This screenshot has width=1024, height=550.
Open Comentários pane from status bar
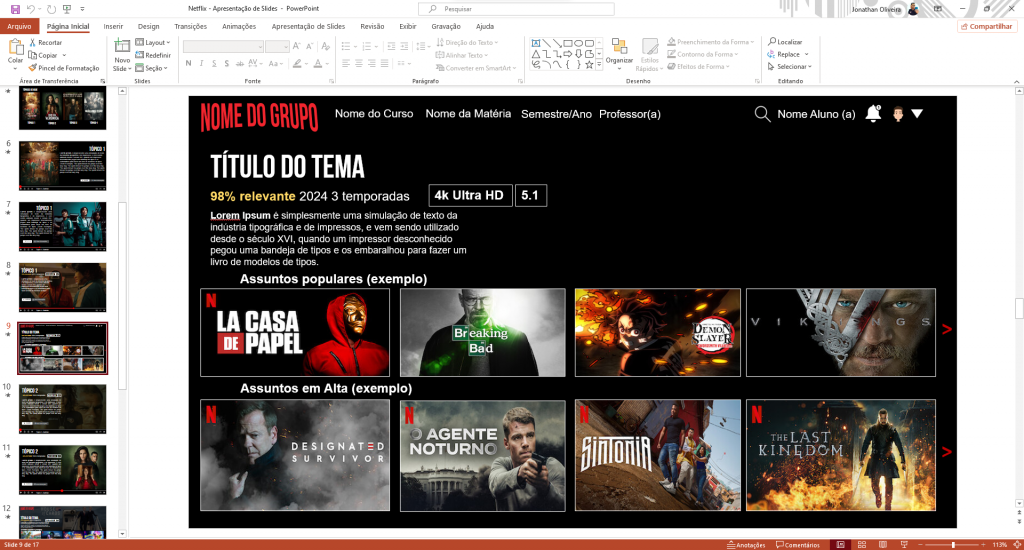pyautogui.click(x=797, y=545)
